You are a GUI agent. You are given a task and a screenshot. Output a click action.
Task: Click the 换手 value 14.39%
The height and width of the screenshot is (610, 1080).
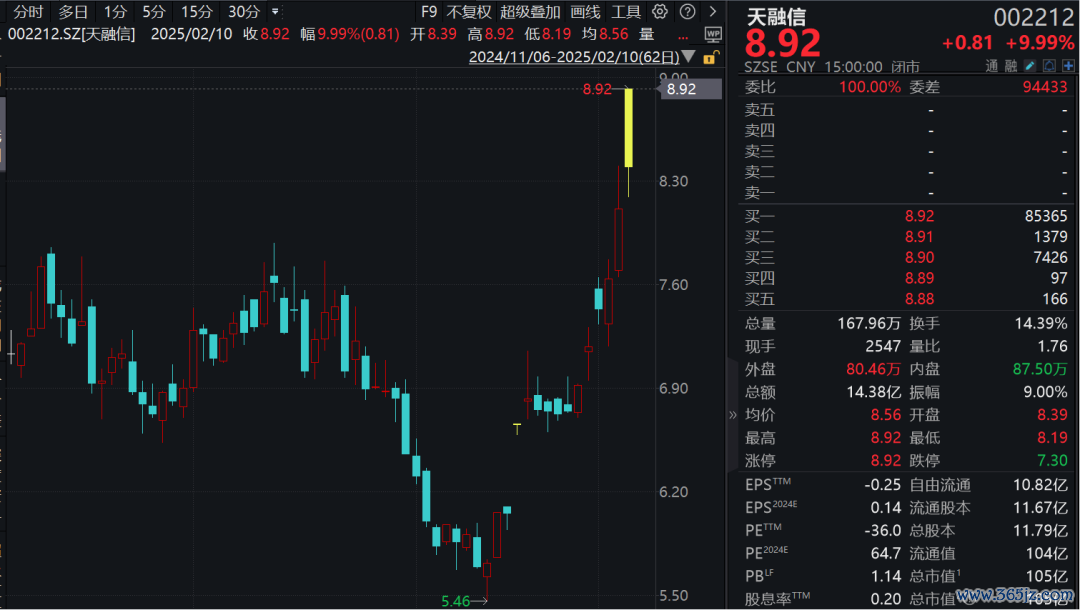(1041, 324)
